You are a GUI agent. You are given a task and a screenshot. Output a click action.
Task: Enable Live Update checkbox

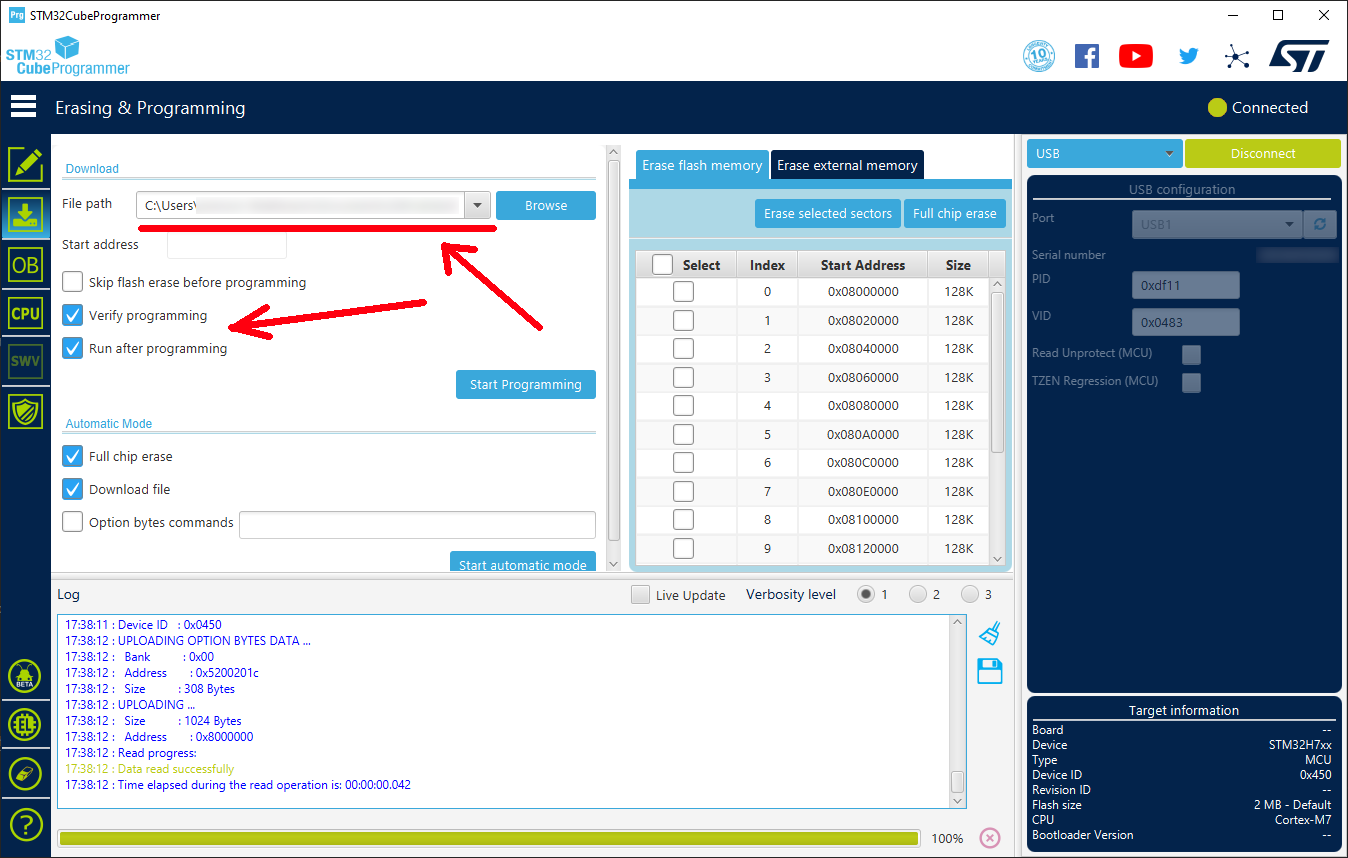tap(640, 595)
